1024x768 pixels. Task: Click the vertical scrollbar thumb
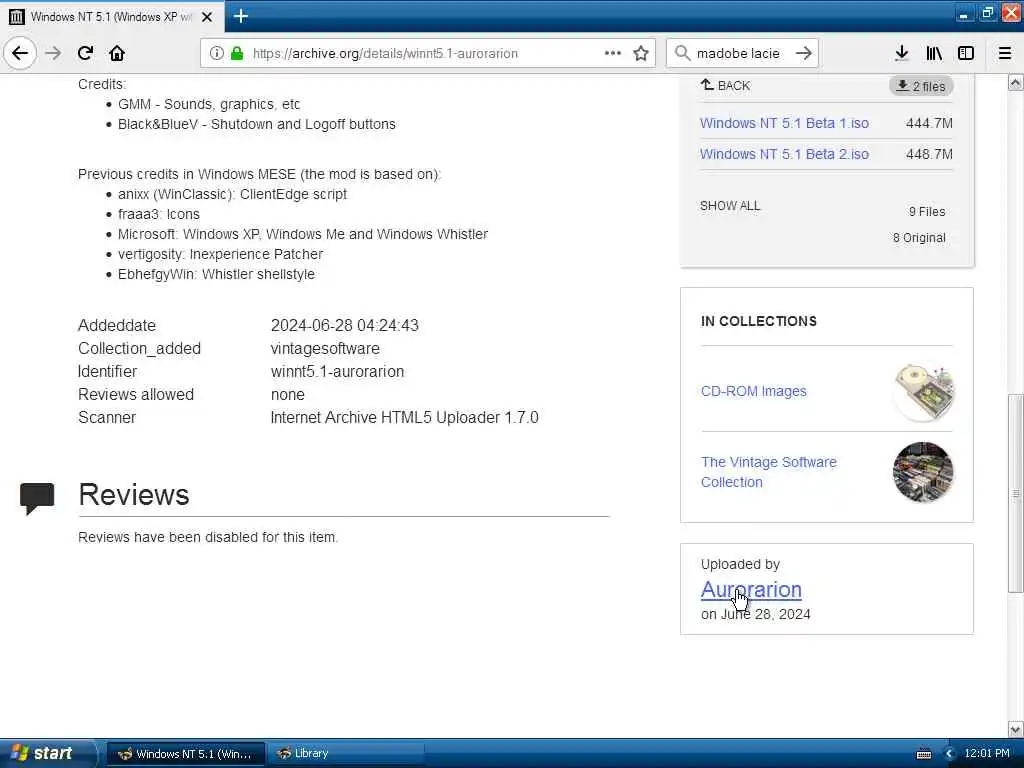pyautogui.click(x=1015, y=493)
